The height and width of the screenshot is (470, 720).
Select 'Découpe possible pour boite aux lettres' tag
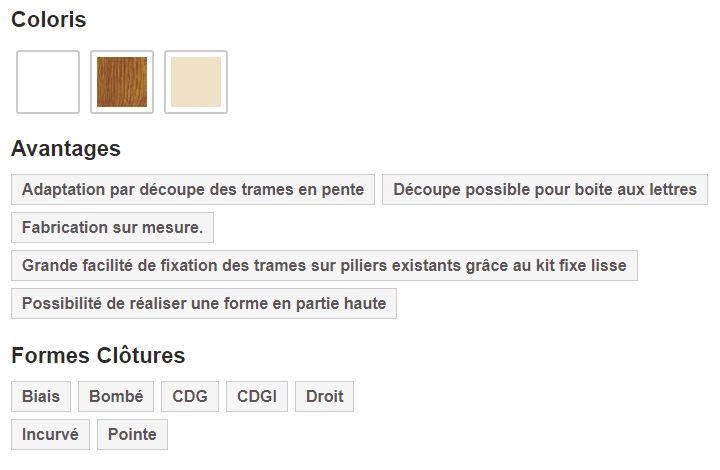coord(545,189)
